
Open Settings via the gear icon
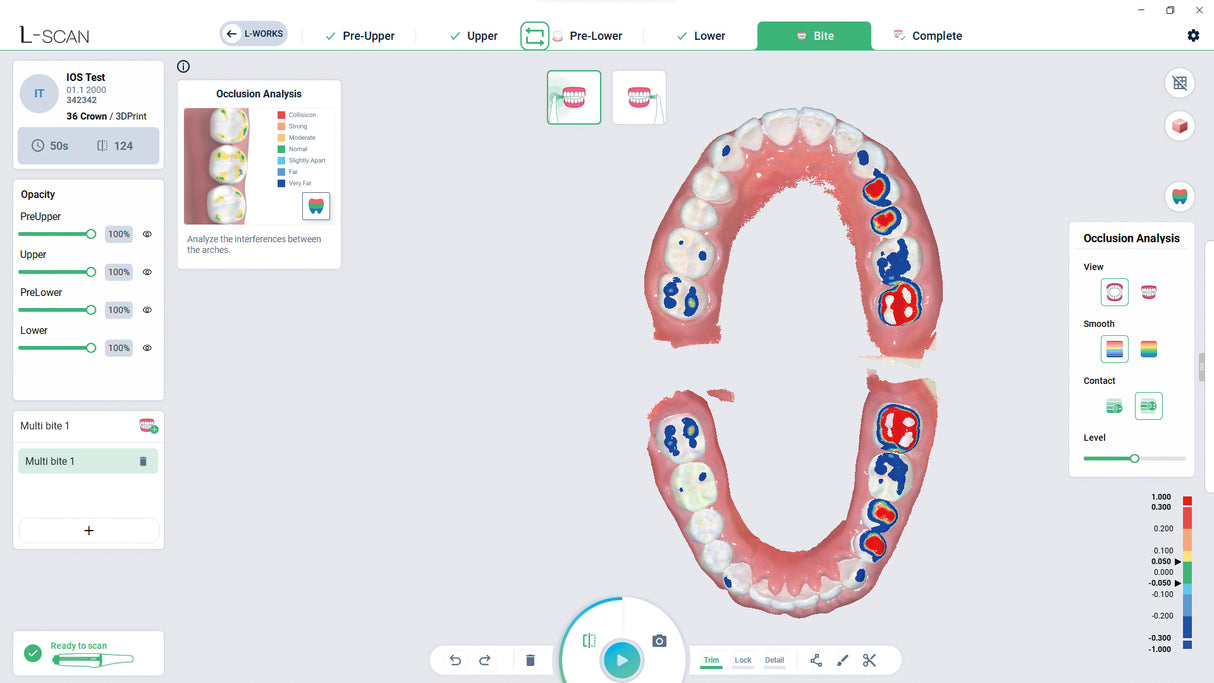(x=1193, y=35)
